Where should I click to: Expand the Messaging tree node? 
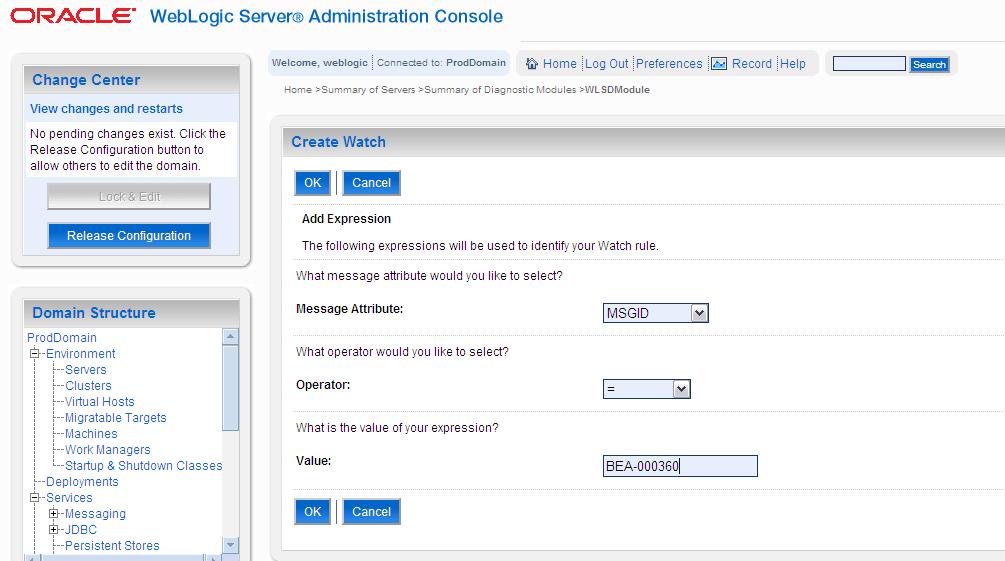point(54,514)
